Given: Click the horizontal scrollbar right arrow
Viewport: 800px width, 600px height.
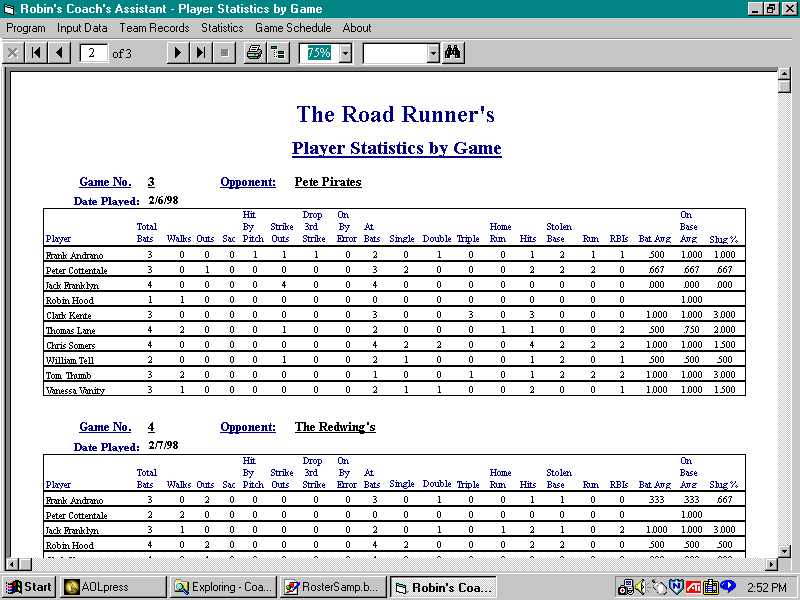Looking at the screenshot, I should pyautogui.click(x=769, y=564).
